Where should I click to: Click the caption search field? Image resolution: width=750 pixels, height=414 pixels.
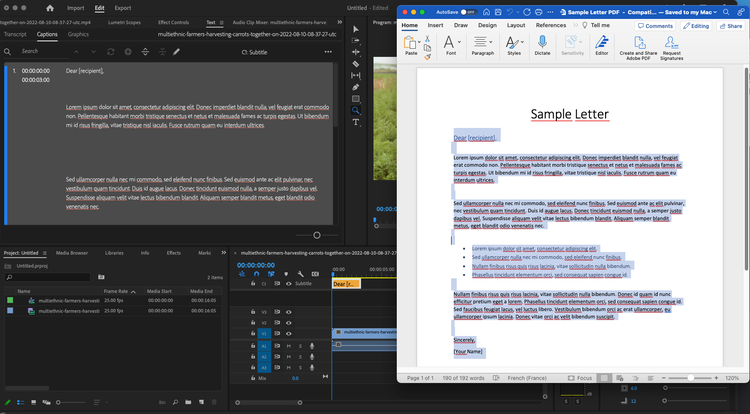[40, 51]
